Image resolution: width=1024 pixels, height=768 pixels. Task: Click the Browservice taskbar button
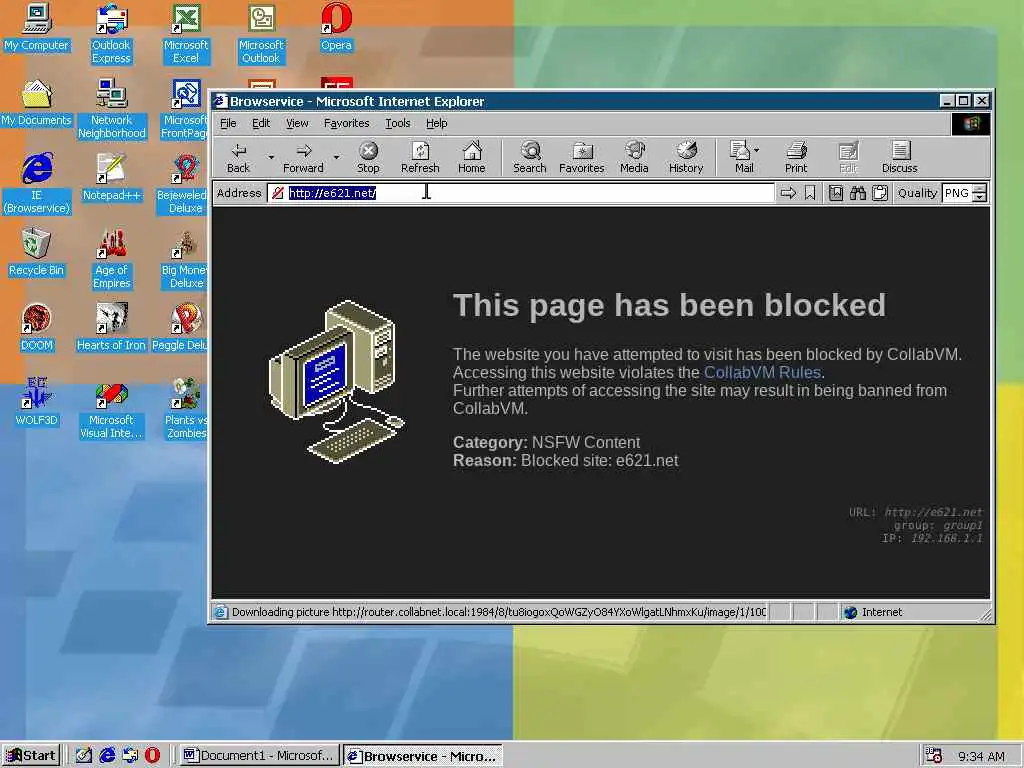[423, 756]
